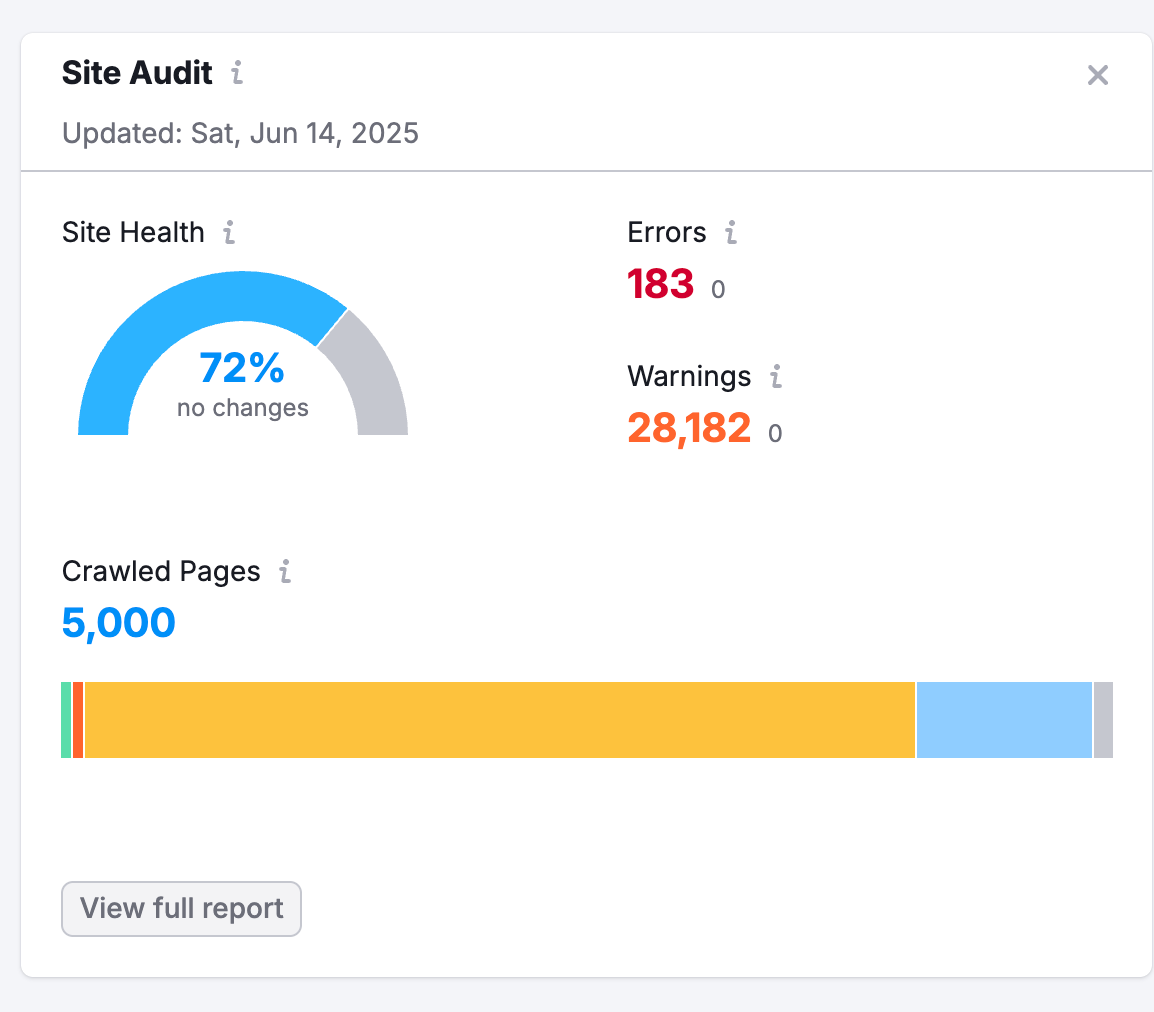Click the Warnings info icon
1154x1012 pixels.
pos(776,376)
